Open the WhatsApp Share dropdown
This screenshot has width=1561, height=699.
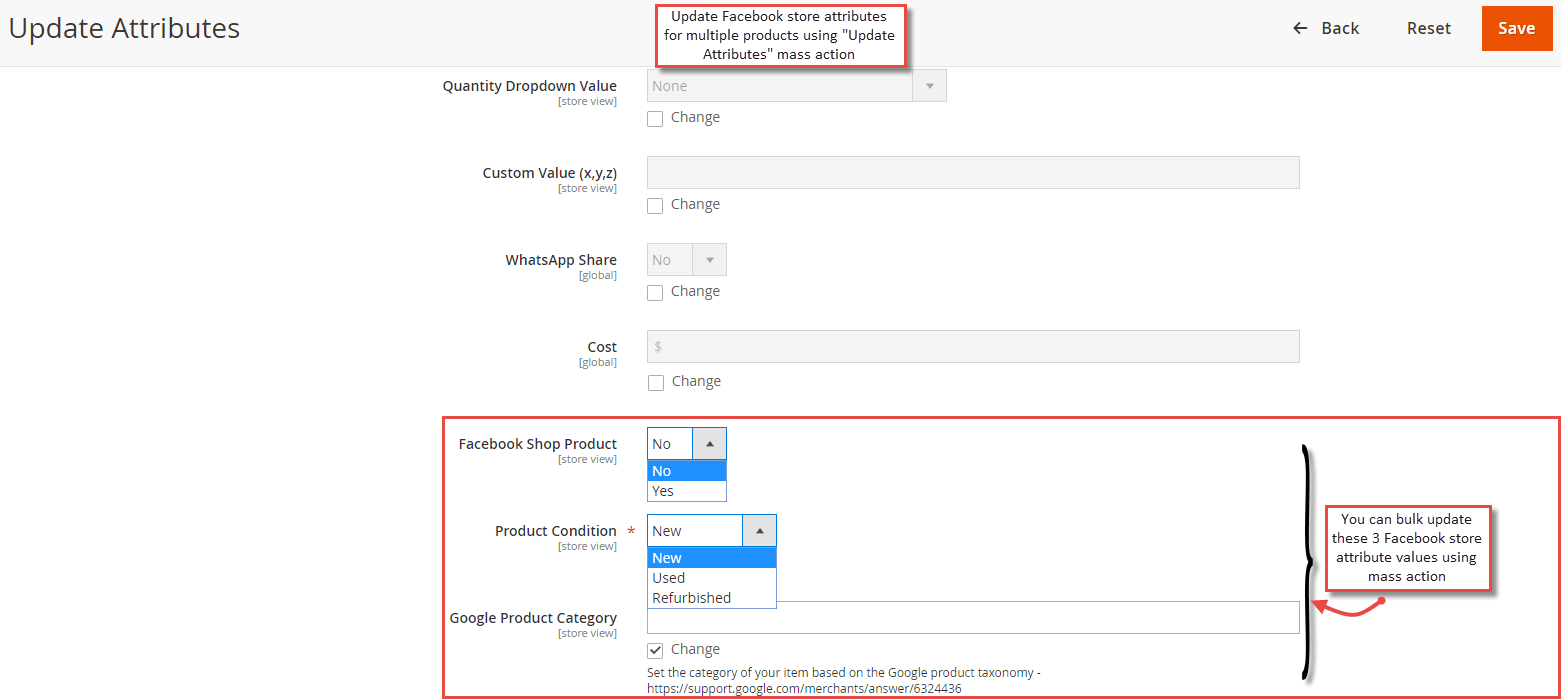(686, 260)
